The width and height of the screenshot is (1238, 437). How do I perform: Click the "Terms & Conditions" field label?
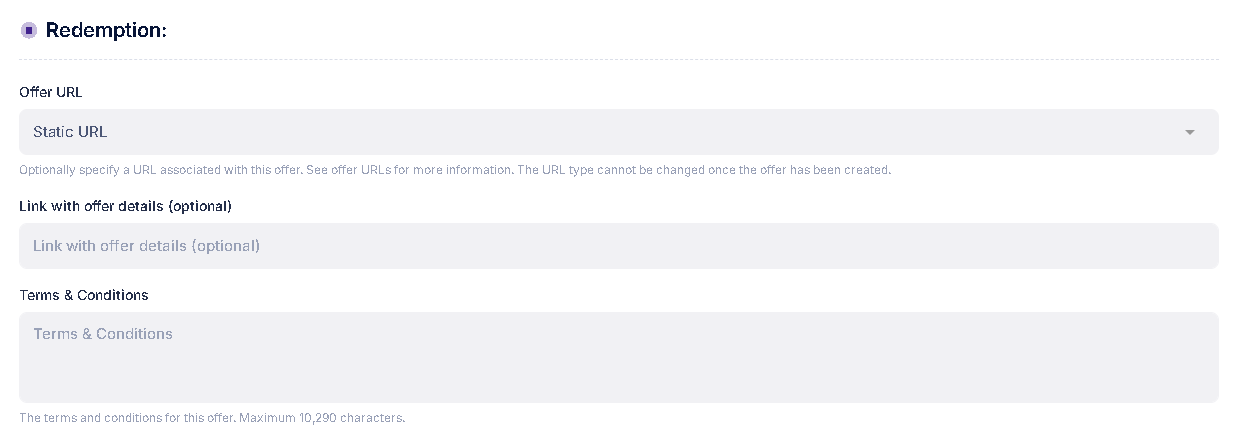coord(84,295)
